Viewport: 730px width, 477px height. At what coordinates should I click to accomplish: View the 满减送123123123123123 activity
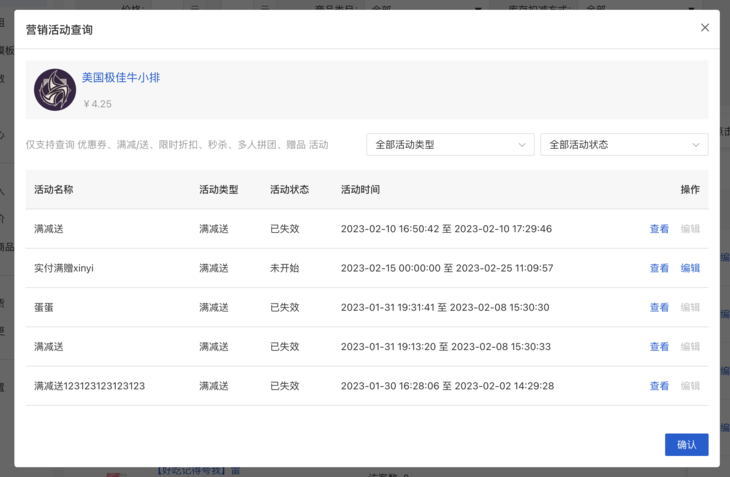(x=659, y=386)
